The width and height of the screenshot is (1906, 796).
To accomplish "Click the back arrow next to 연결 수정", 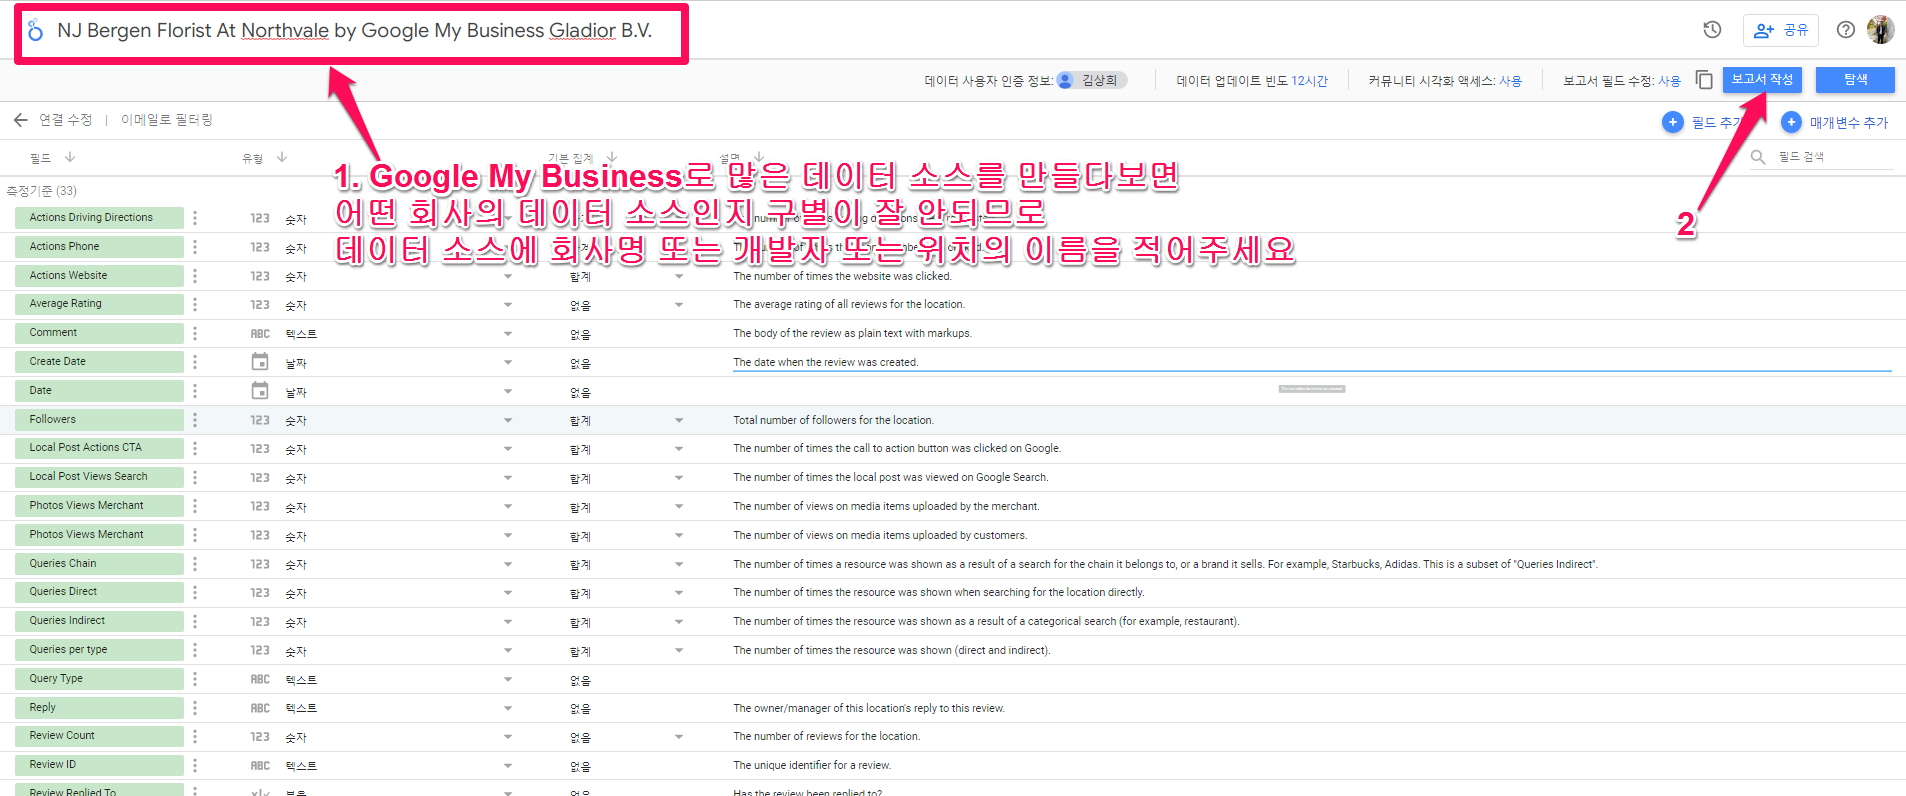I will [20, 120].
